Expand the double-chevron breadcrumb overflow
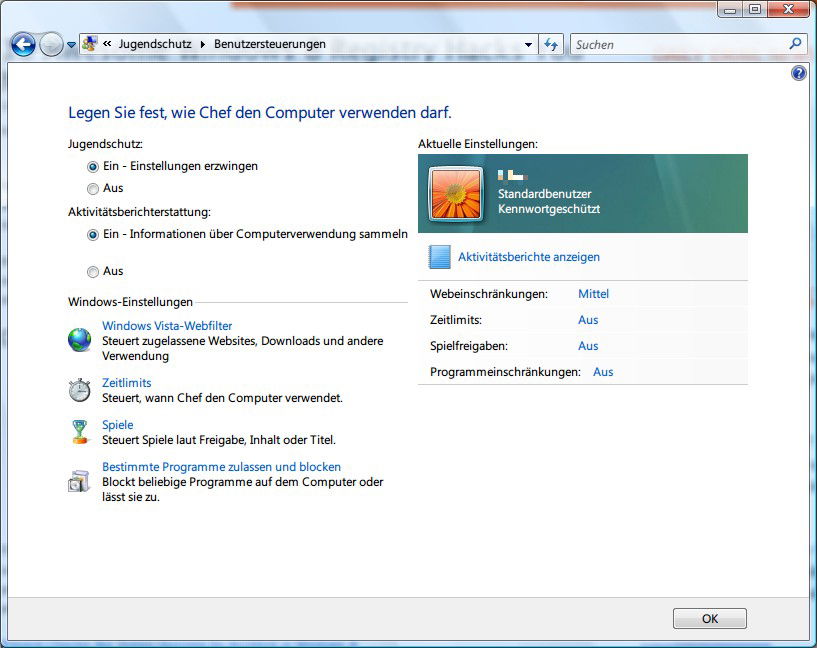Image resolution: width=817 pixels, height=648 pixels. coord(107,44)
